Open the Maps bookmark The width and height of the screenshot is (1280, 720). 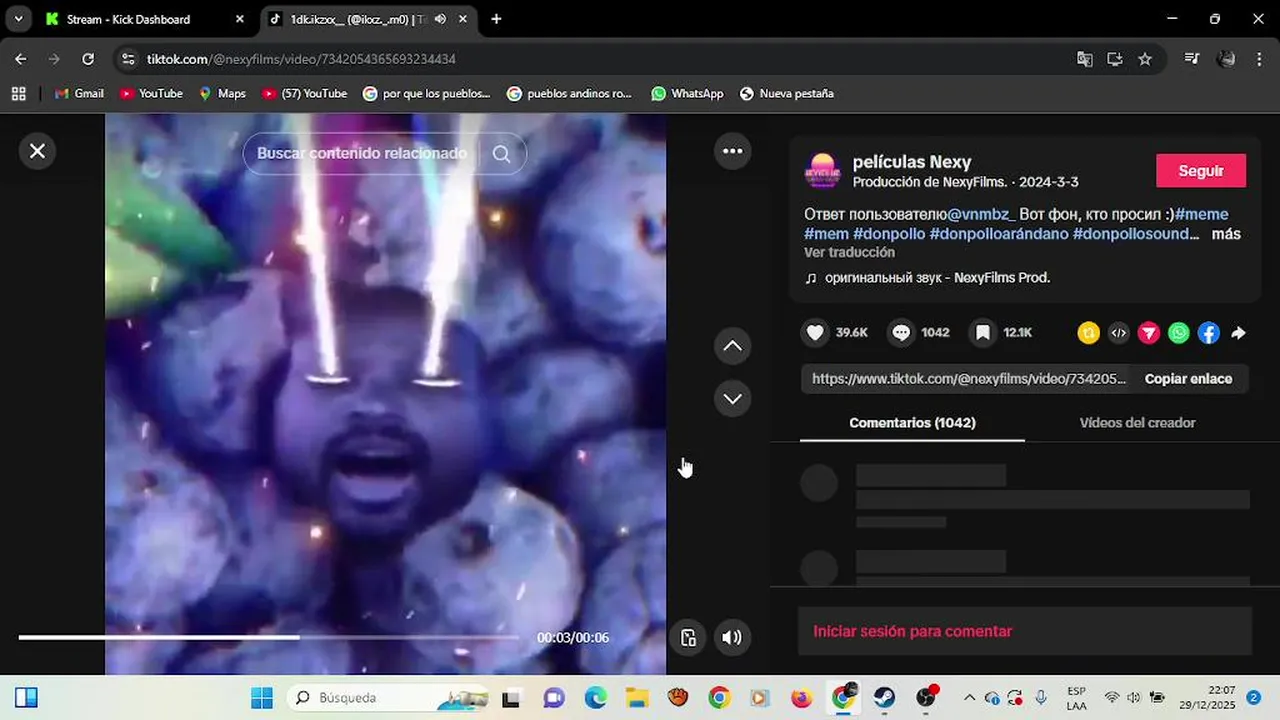pyautogui.click(x=222, y=93)
